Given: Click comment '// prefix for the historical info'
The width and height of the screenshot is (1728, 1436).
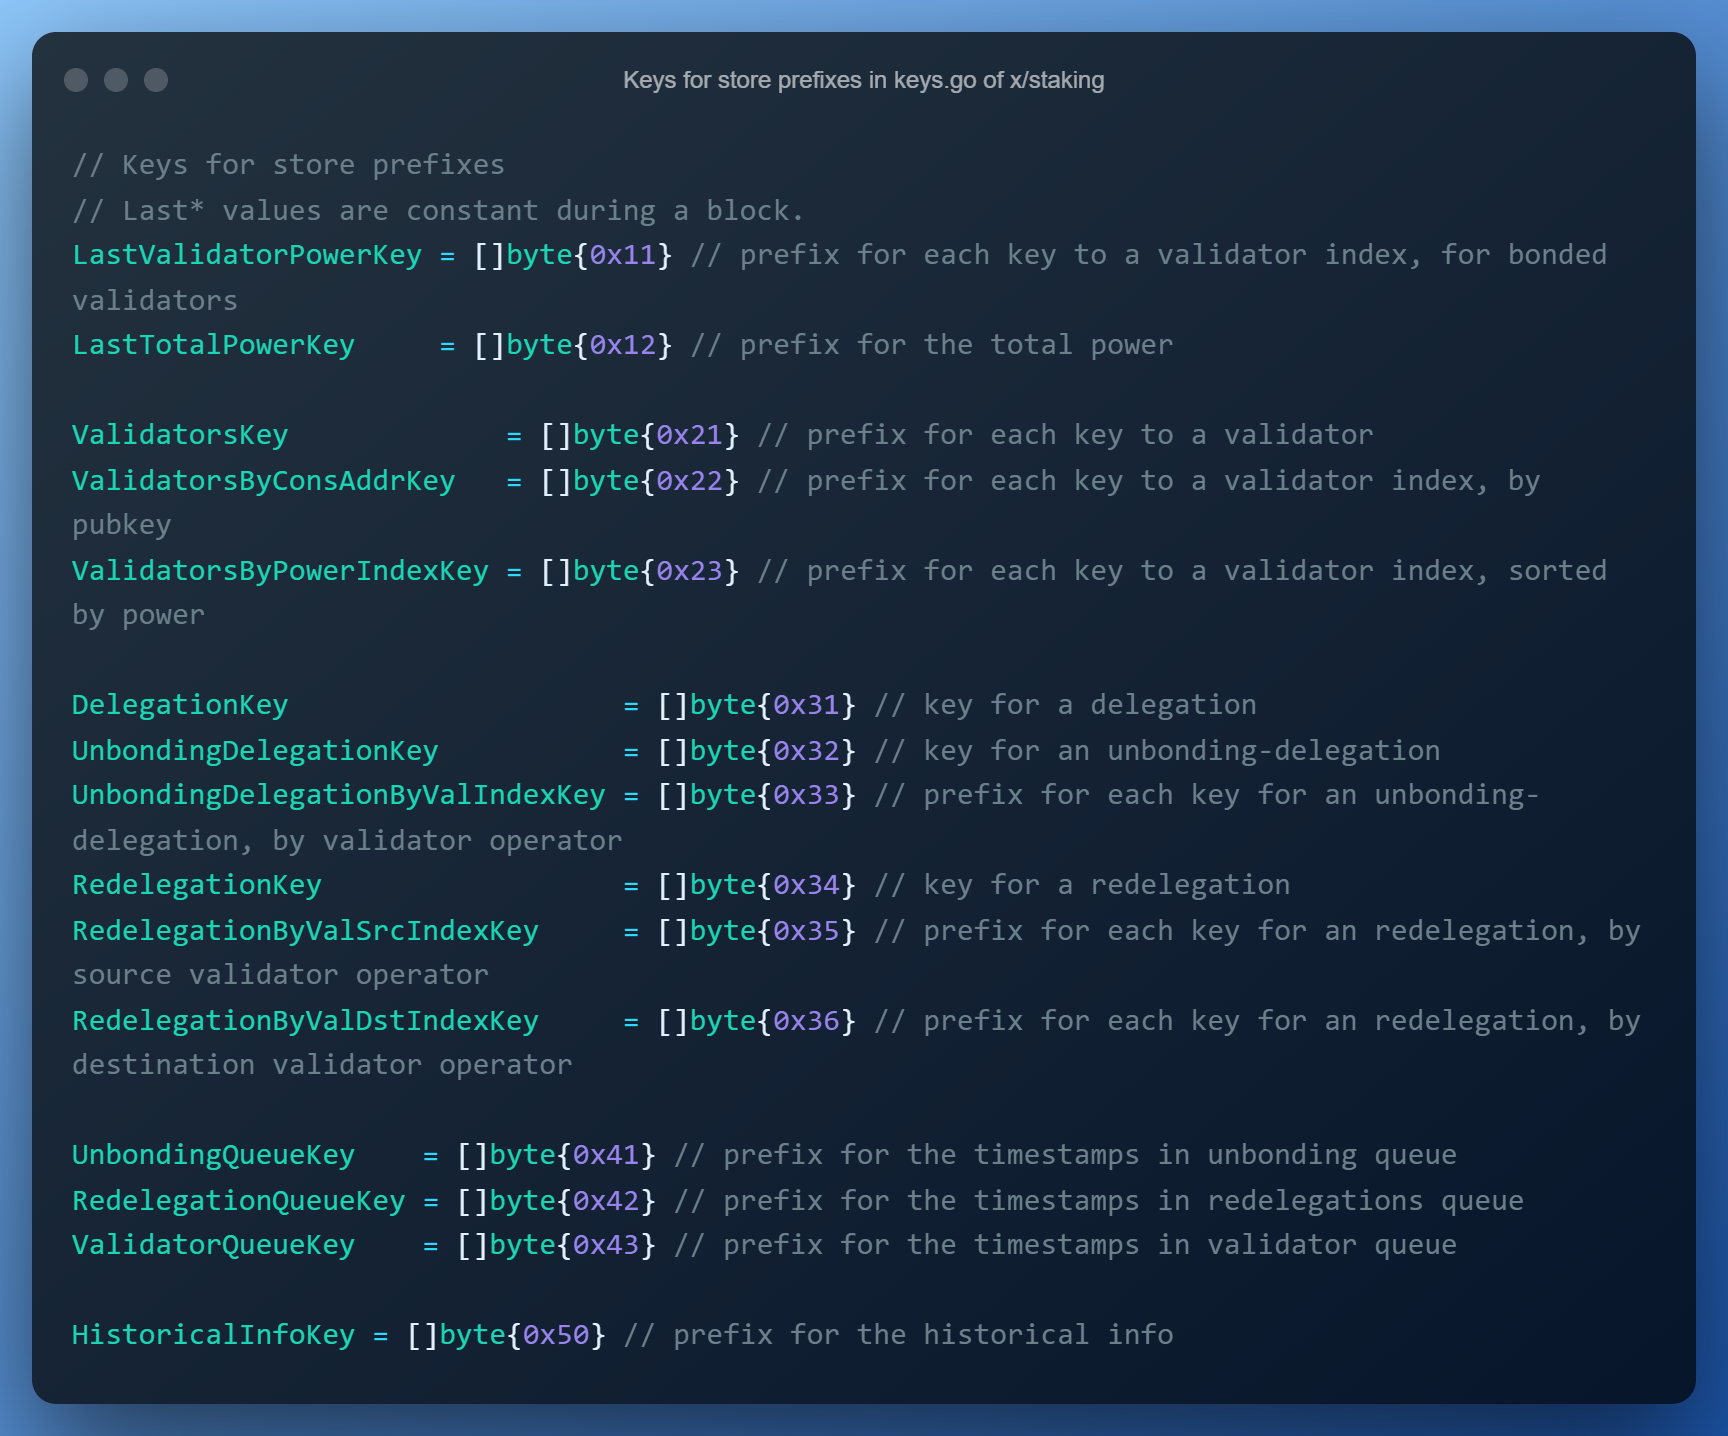Looking at the screenshot, I should tap(898, 1335).
